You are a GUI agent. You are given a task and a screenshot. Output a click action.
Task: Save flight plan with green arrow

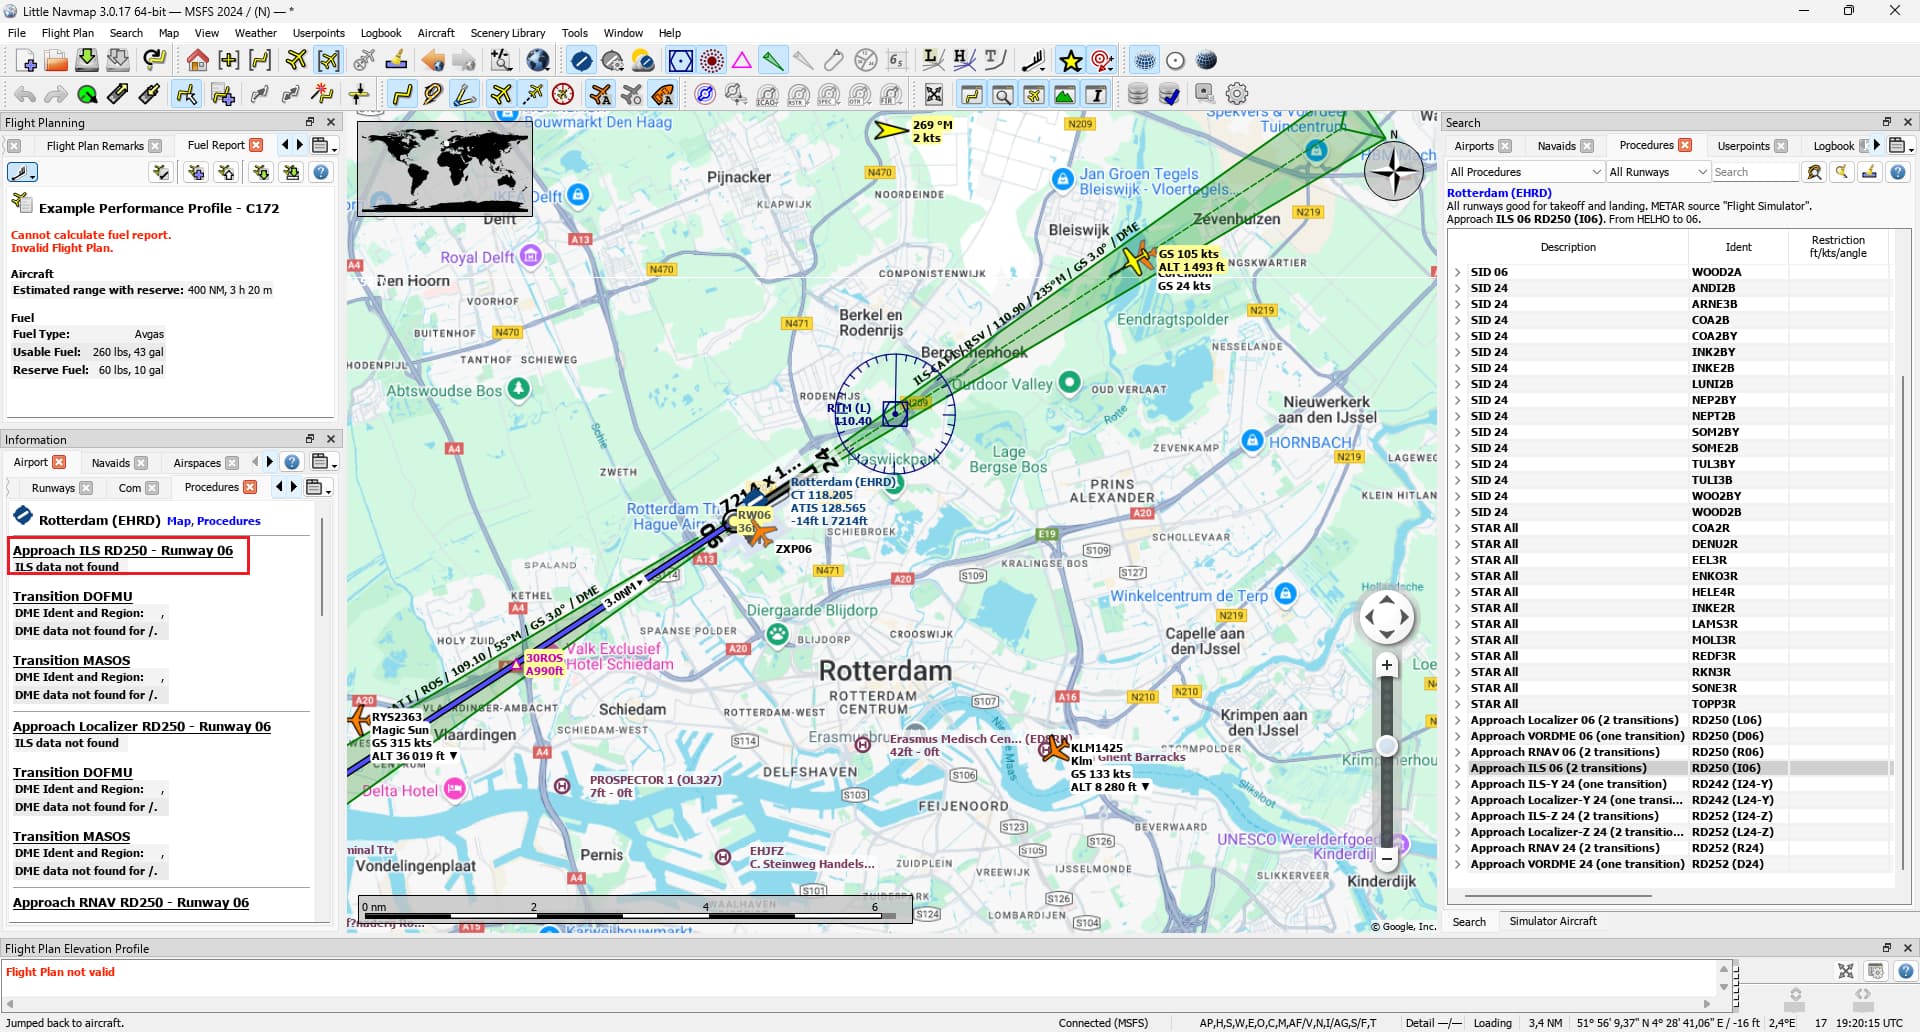(87, 61)
